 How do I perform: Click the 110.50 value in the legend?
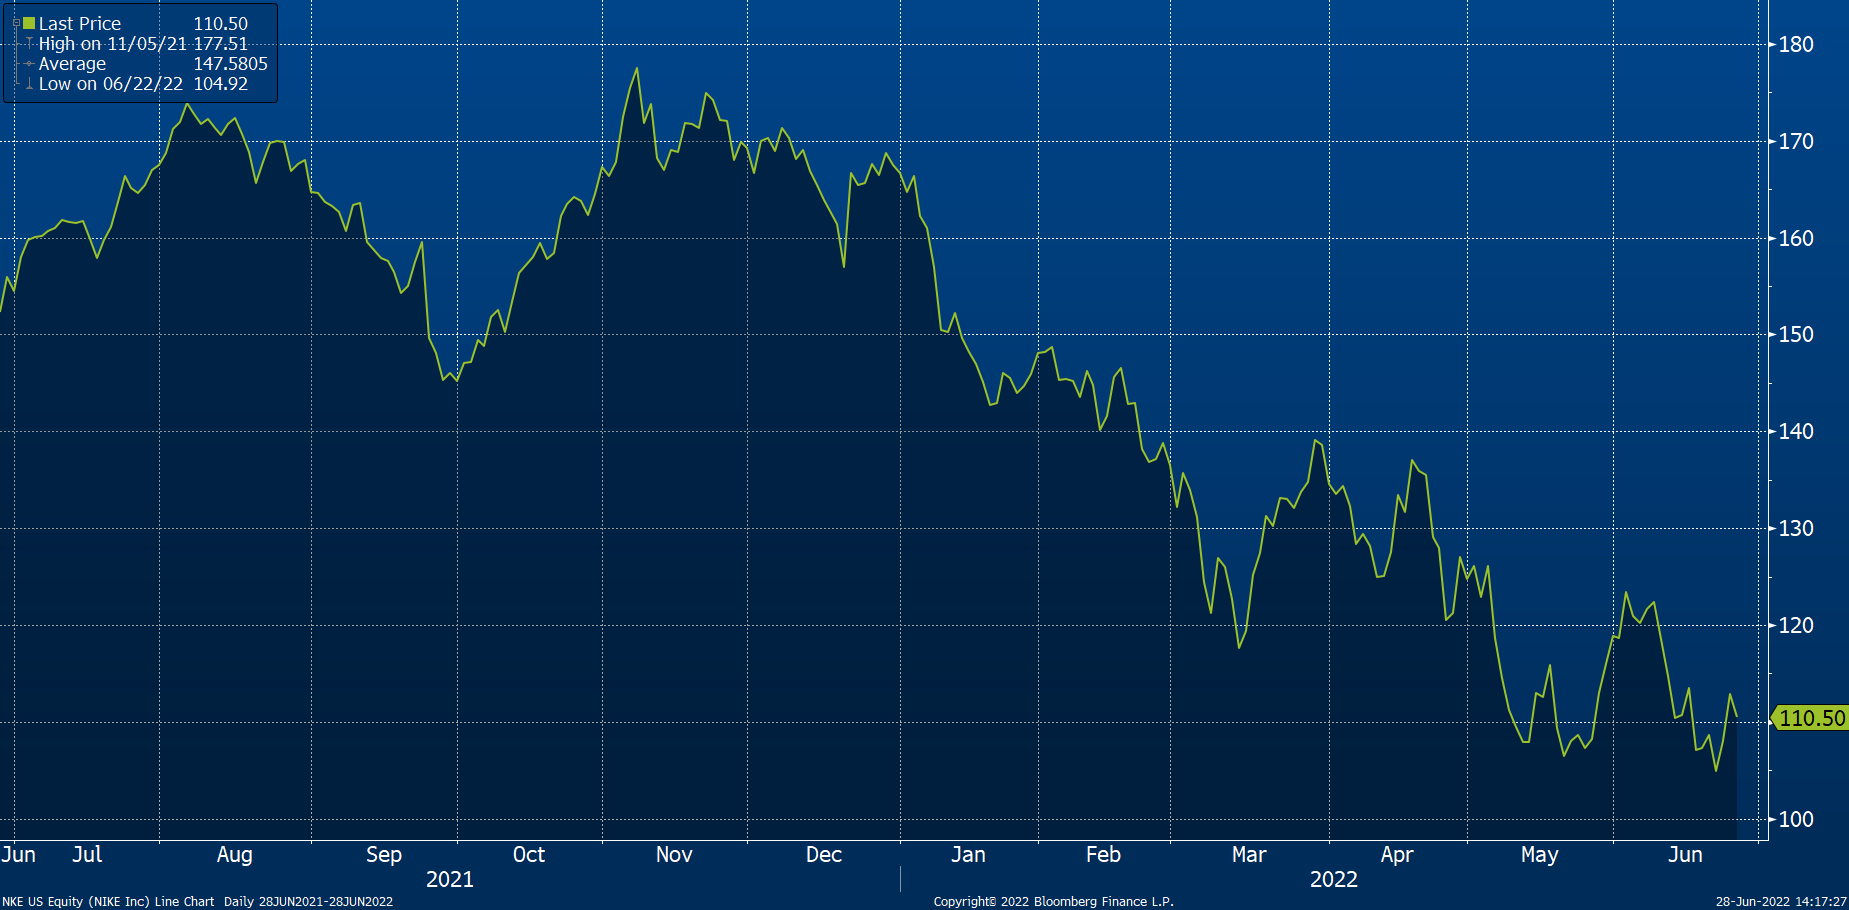[220, 23]
